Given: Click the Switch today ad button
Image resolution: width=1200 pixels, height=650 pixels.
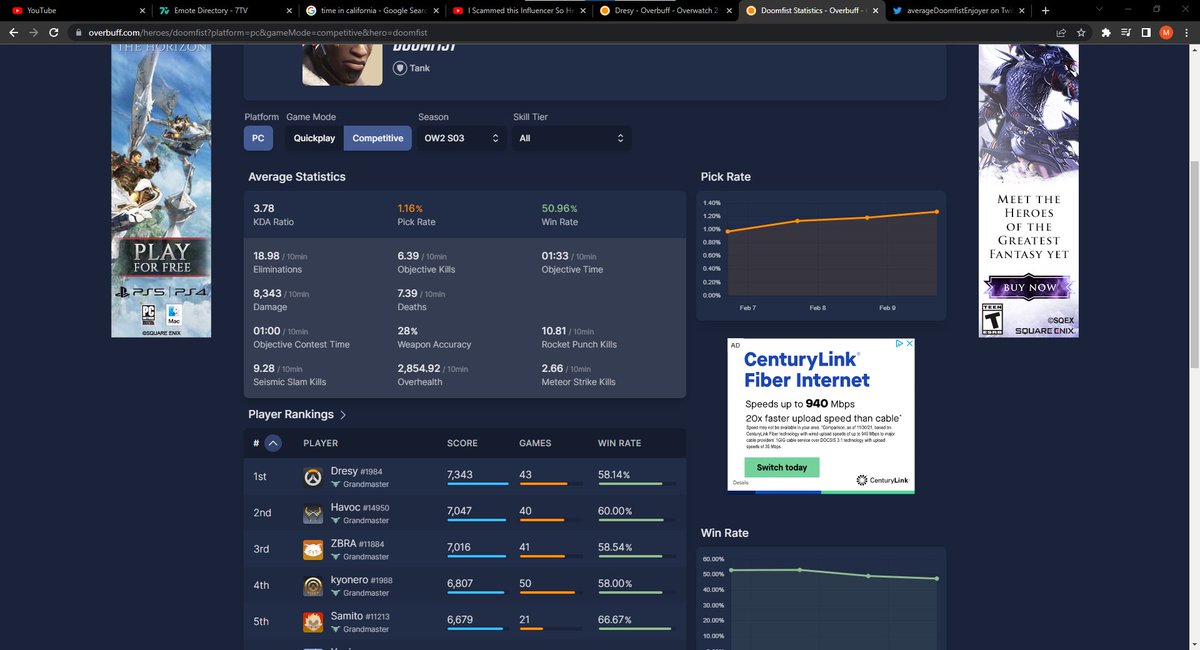Looking at the screenshot, I should [782, 467].
